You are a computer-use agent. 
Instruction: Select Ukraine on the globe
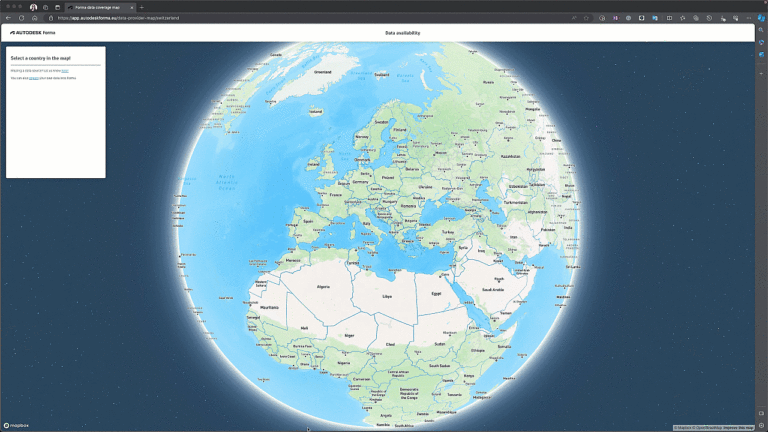click(x=425, y=187)
